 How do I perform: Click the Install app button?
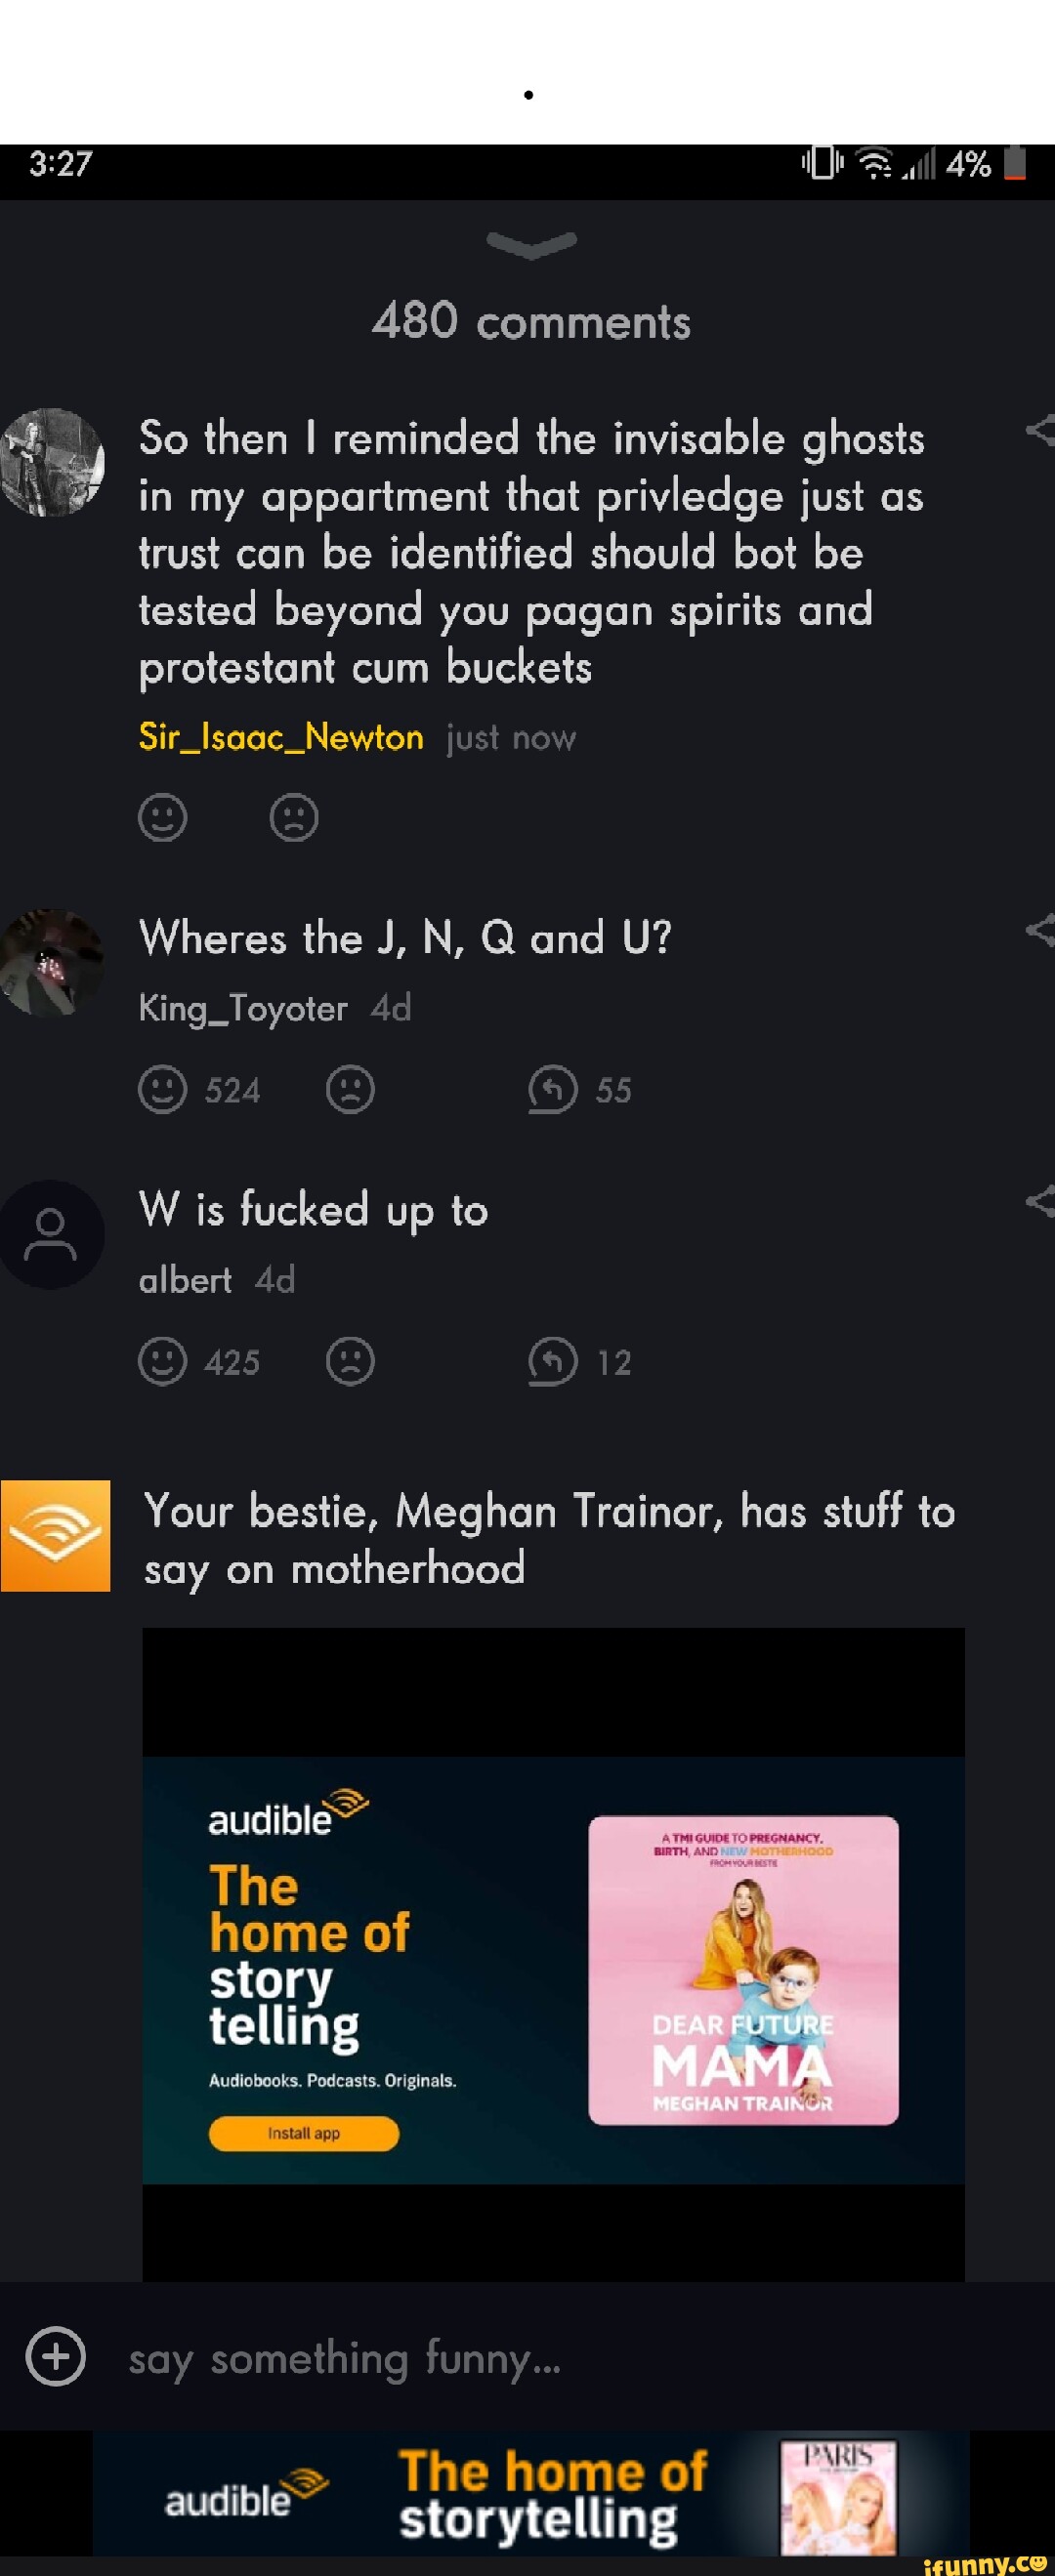tap(304, 2134)
